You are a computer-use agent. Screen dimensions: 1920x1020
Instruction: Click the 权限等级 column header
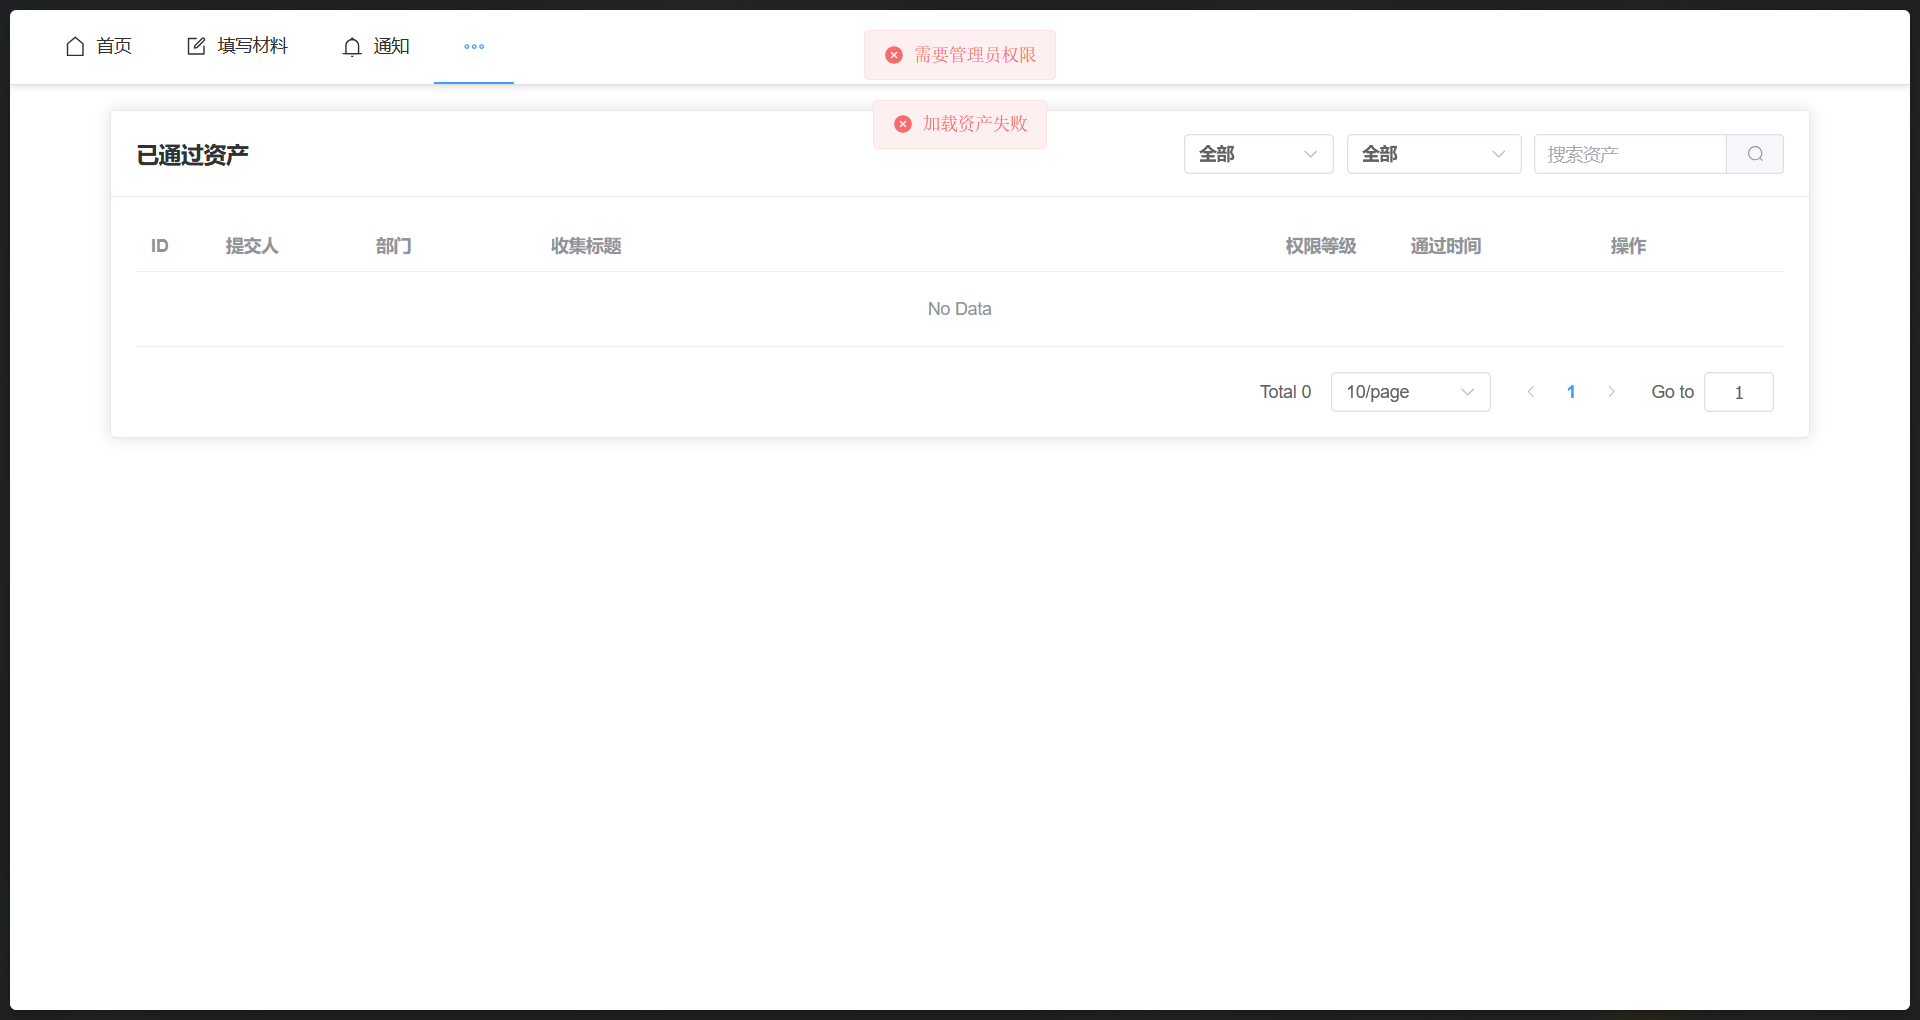(1321, 246)
